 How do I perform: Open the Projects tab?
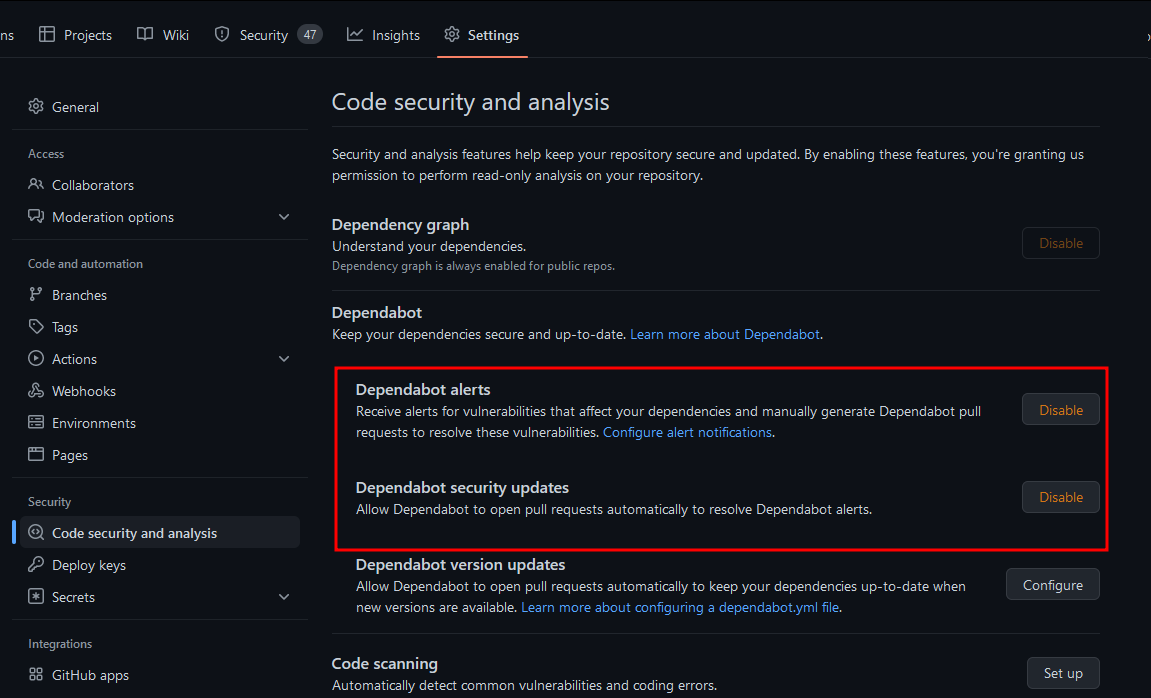(75, 34)
